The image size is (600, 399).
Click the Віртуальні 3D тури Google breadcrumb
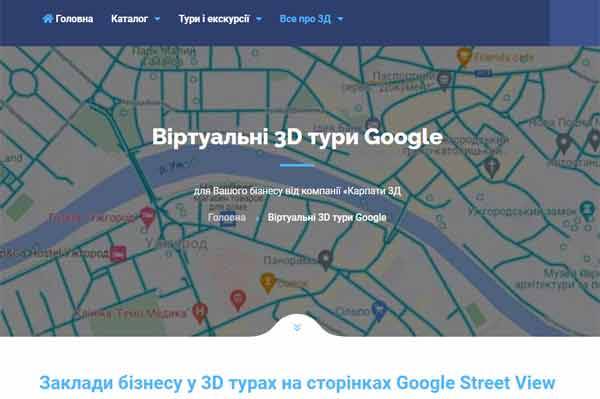click(x=327, y=217)
